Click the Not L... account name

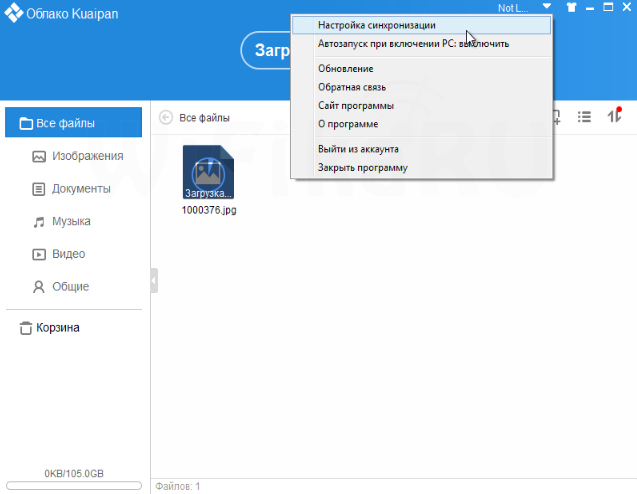point(512,8)
